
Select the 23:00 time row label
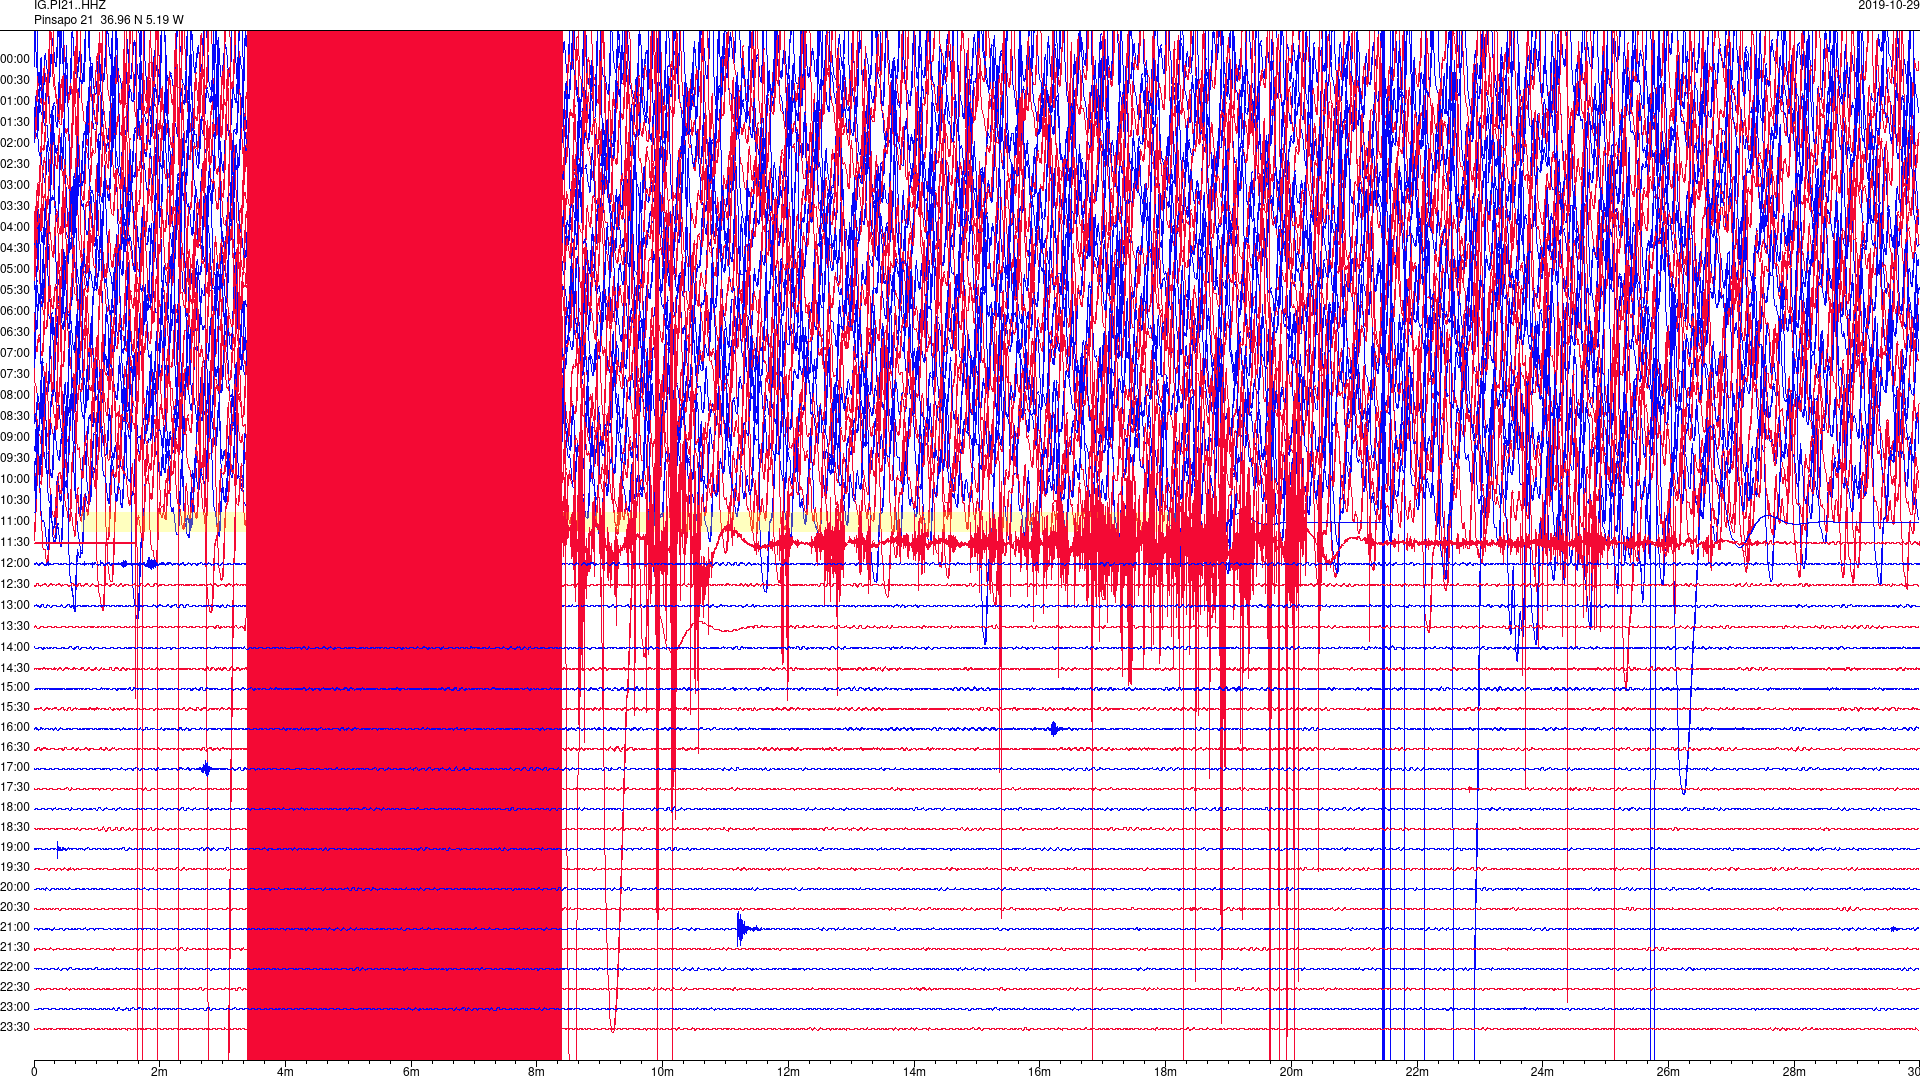(x=15, y=1007)
